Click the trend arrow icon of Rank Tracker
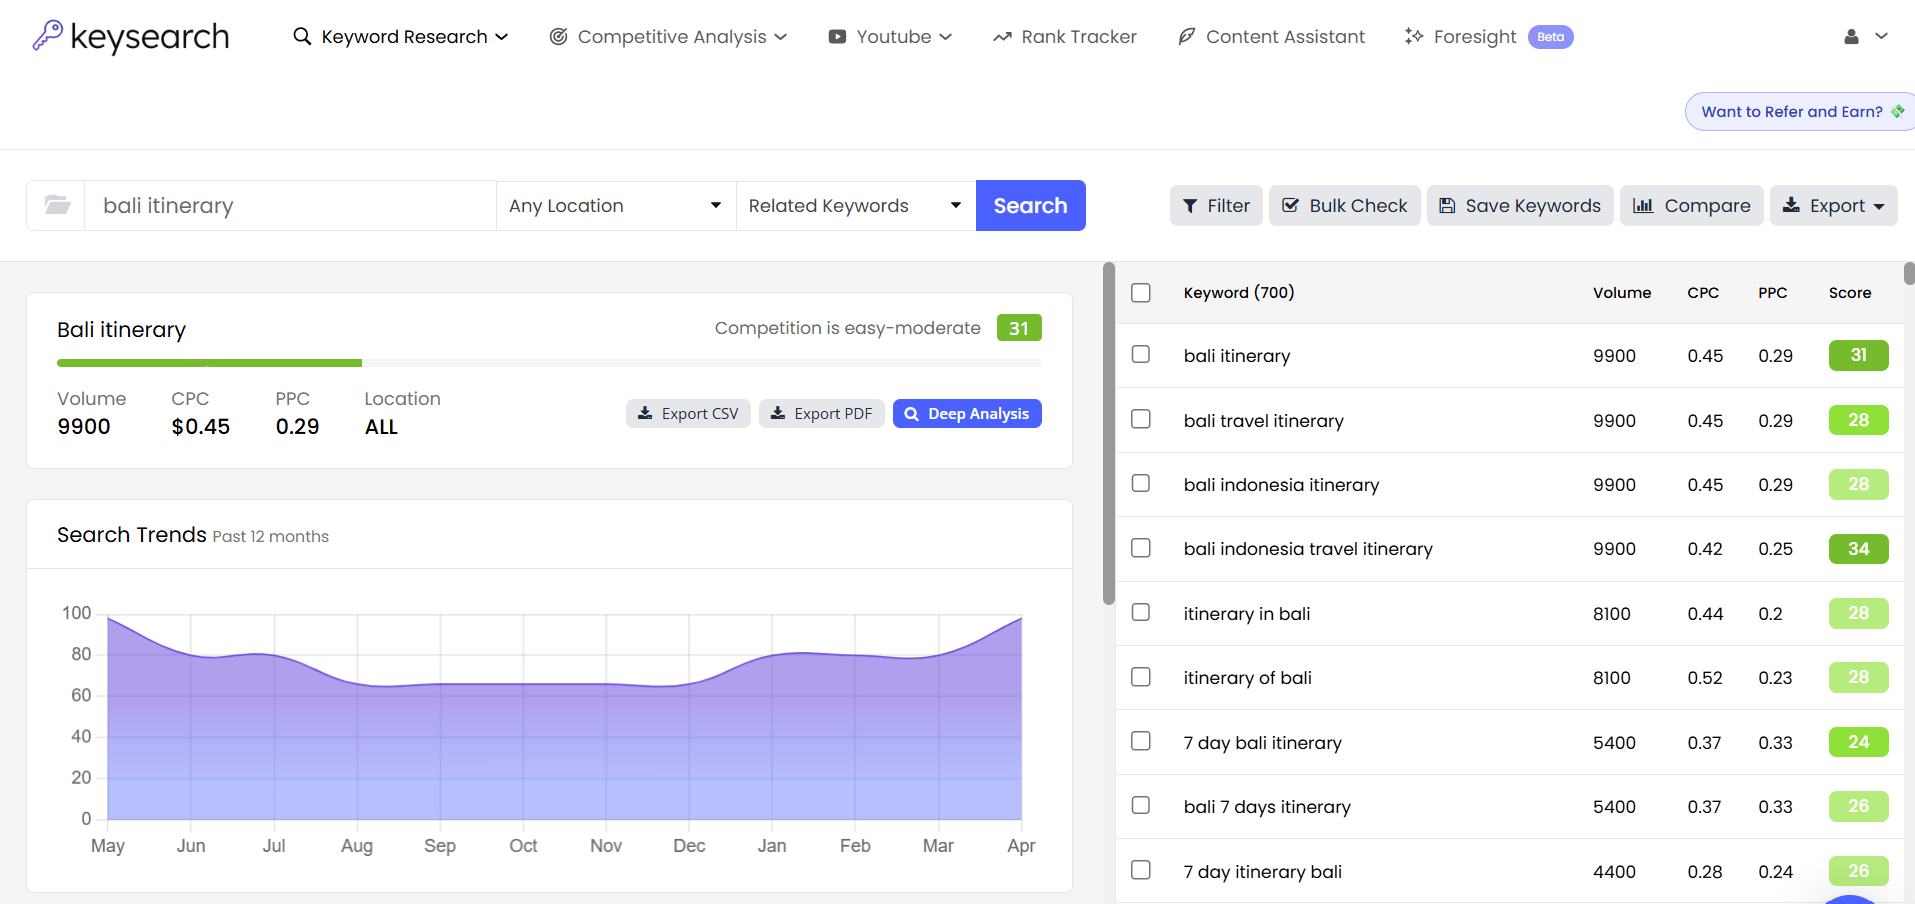 pos(1002,37)
